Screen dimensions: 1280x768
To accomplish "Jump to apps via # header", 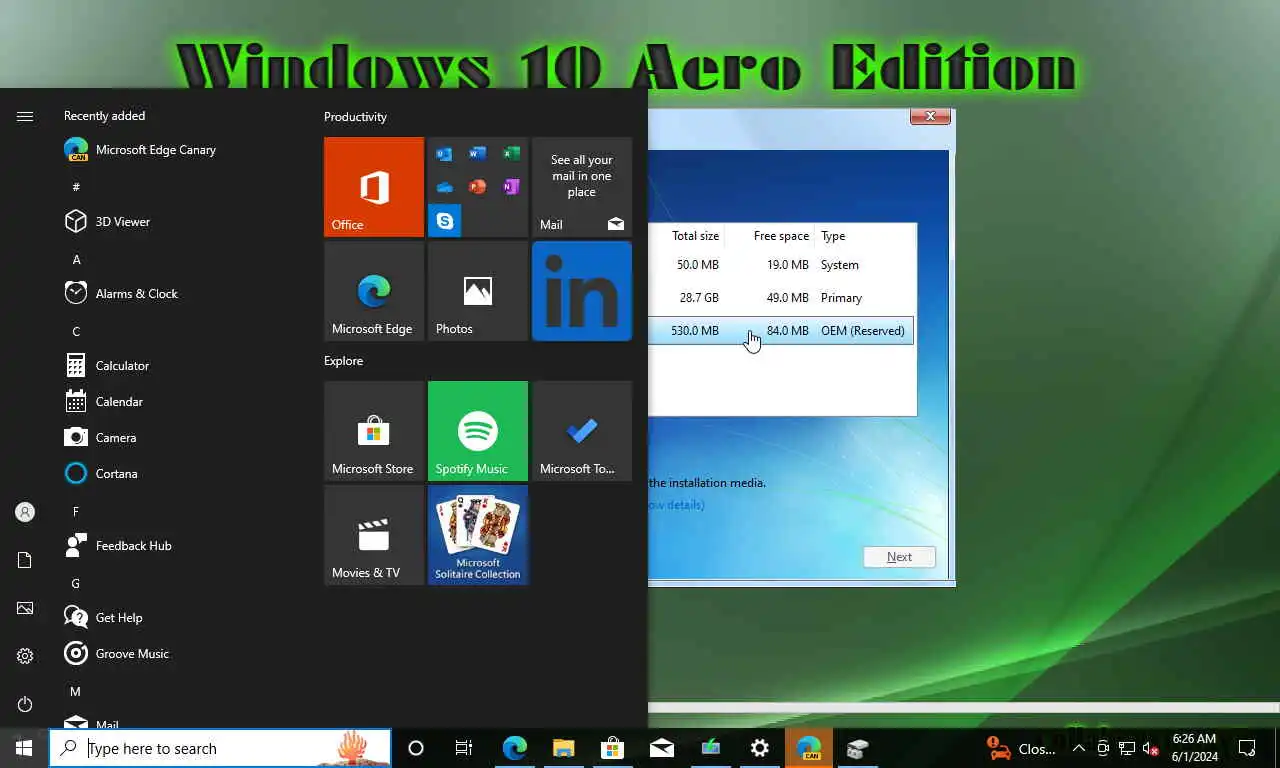I will [76, 188].
